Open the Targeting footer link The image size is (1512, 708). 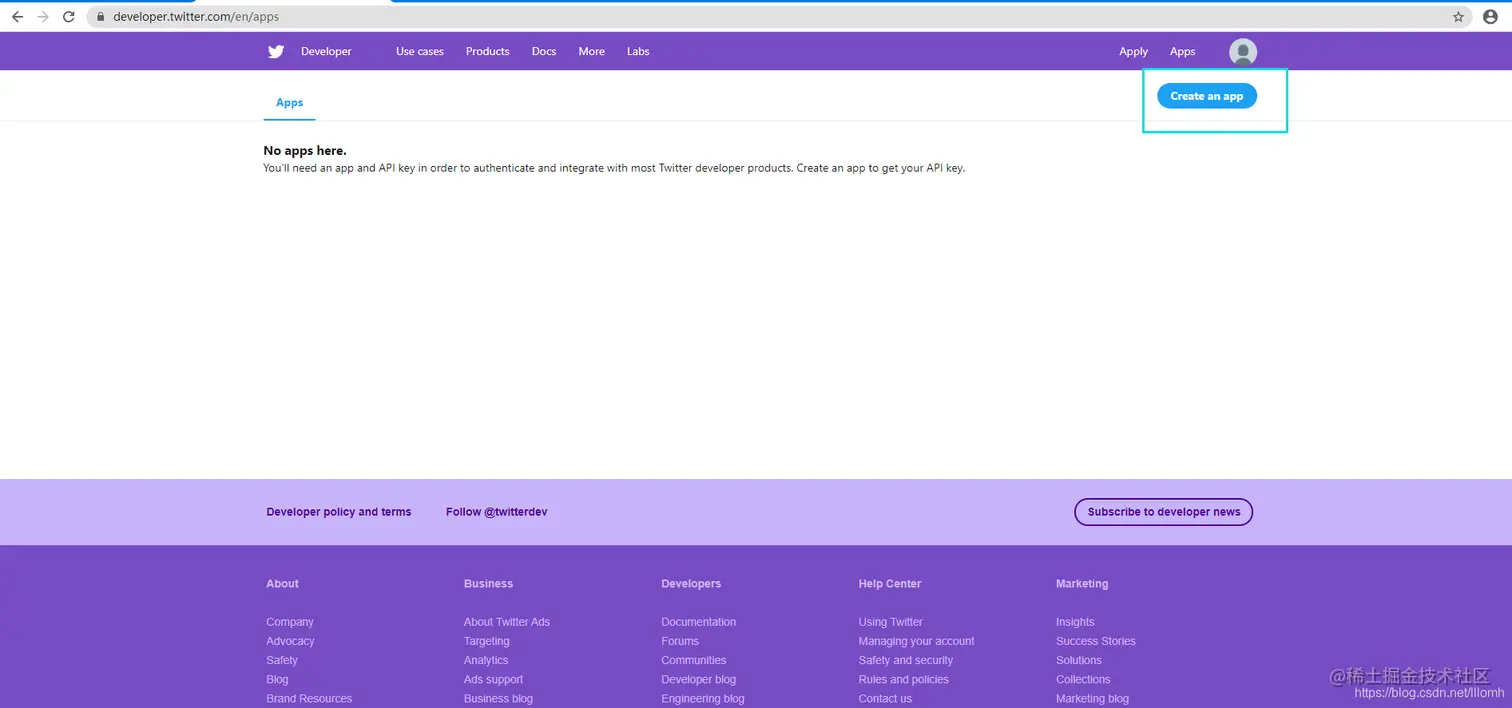coord(487,641)
